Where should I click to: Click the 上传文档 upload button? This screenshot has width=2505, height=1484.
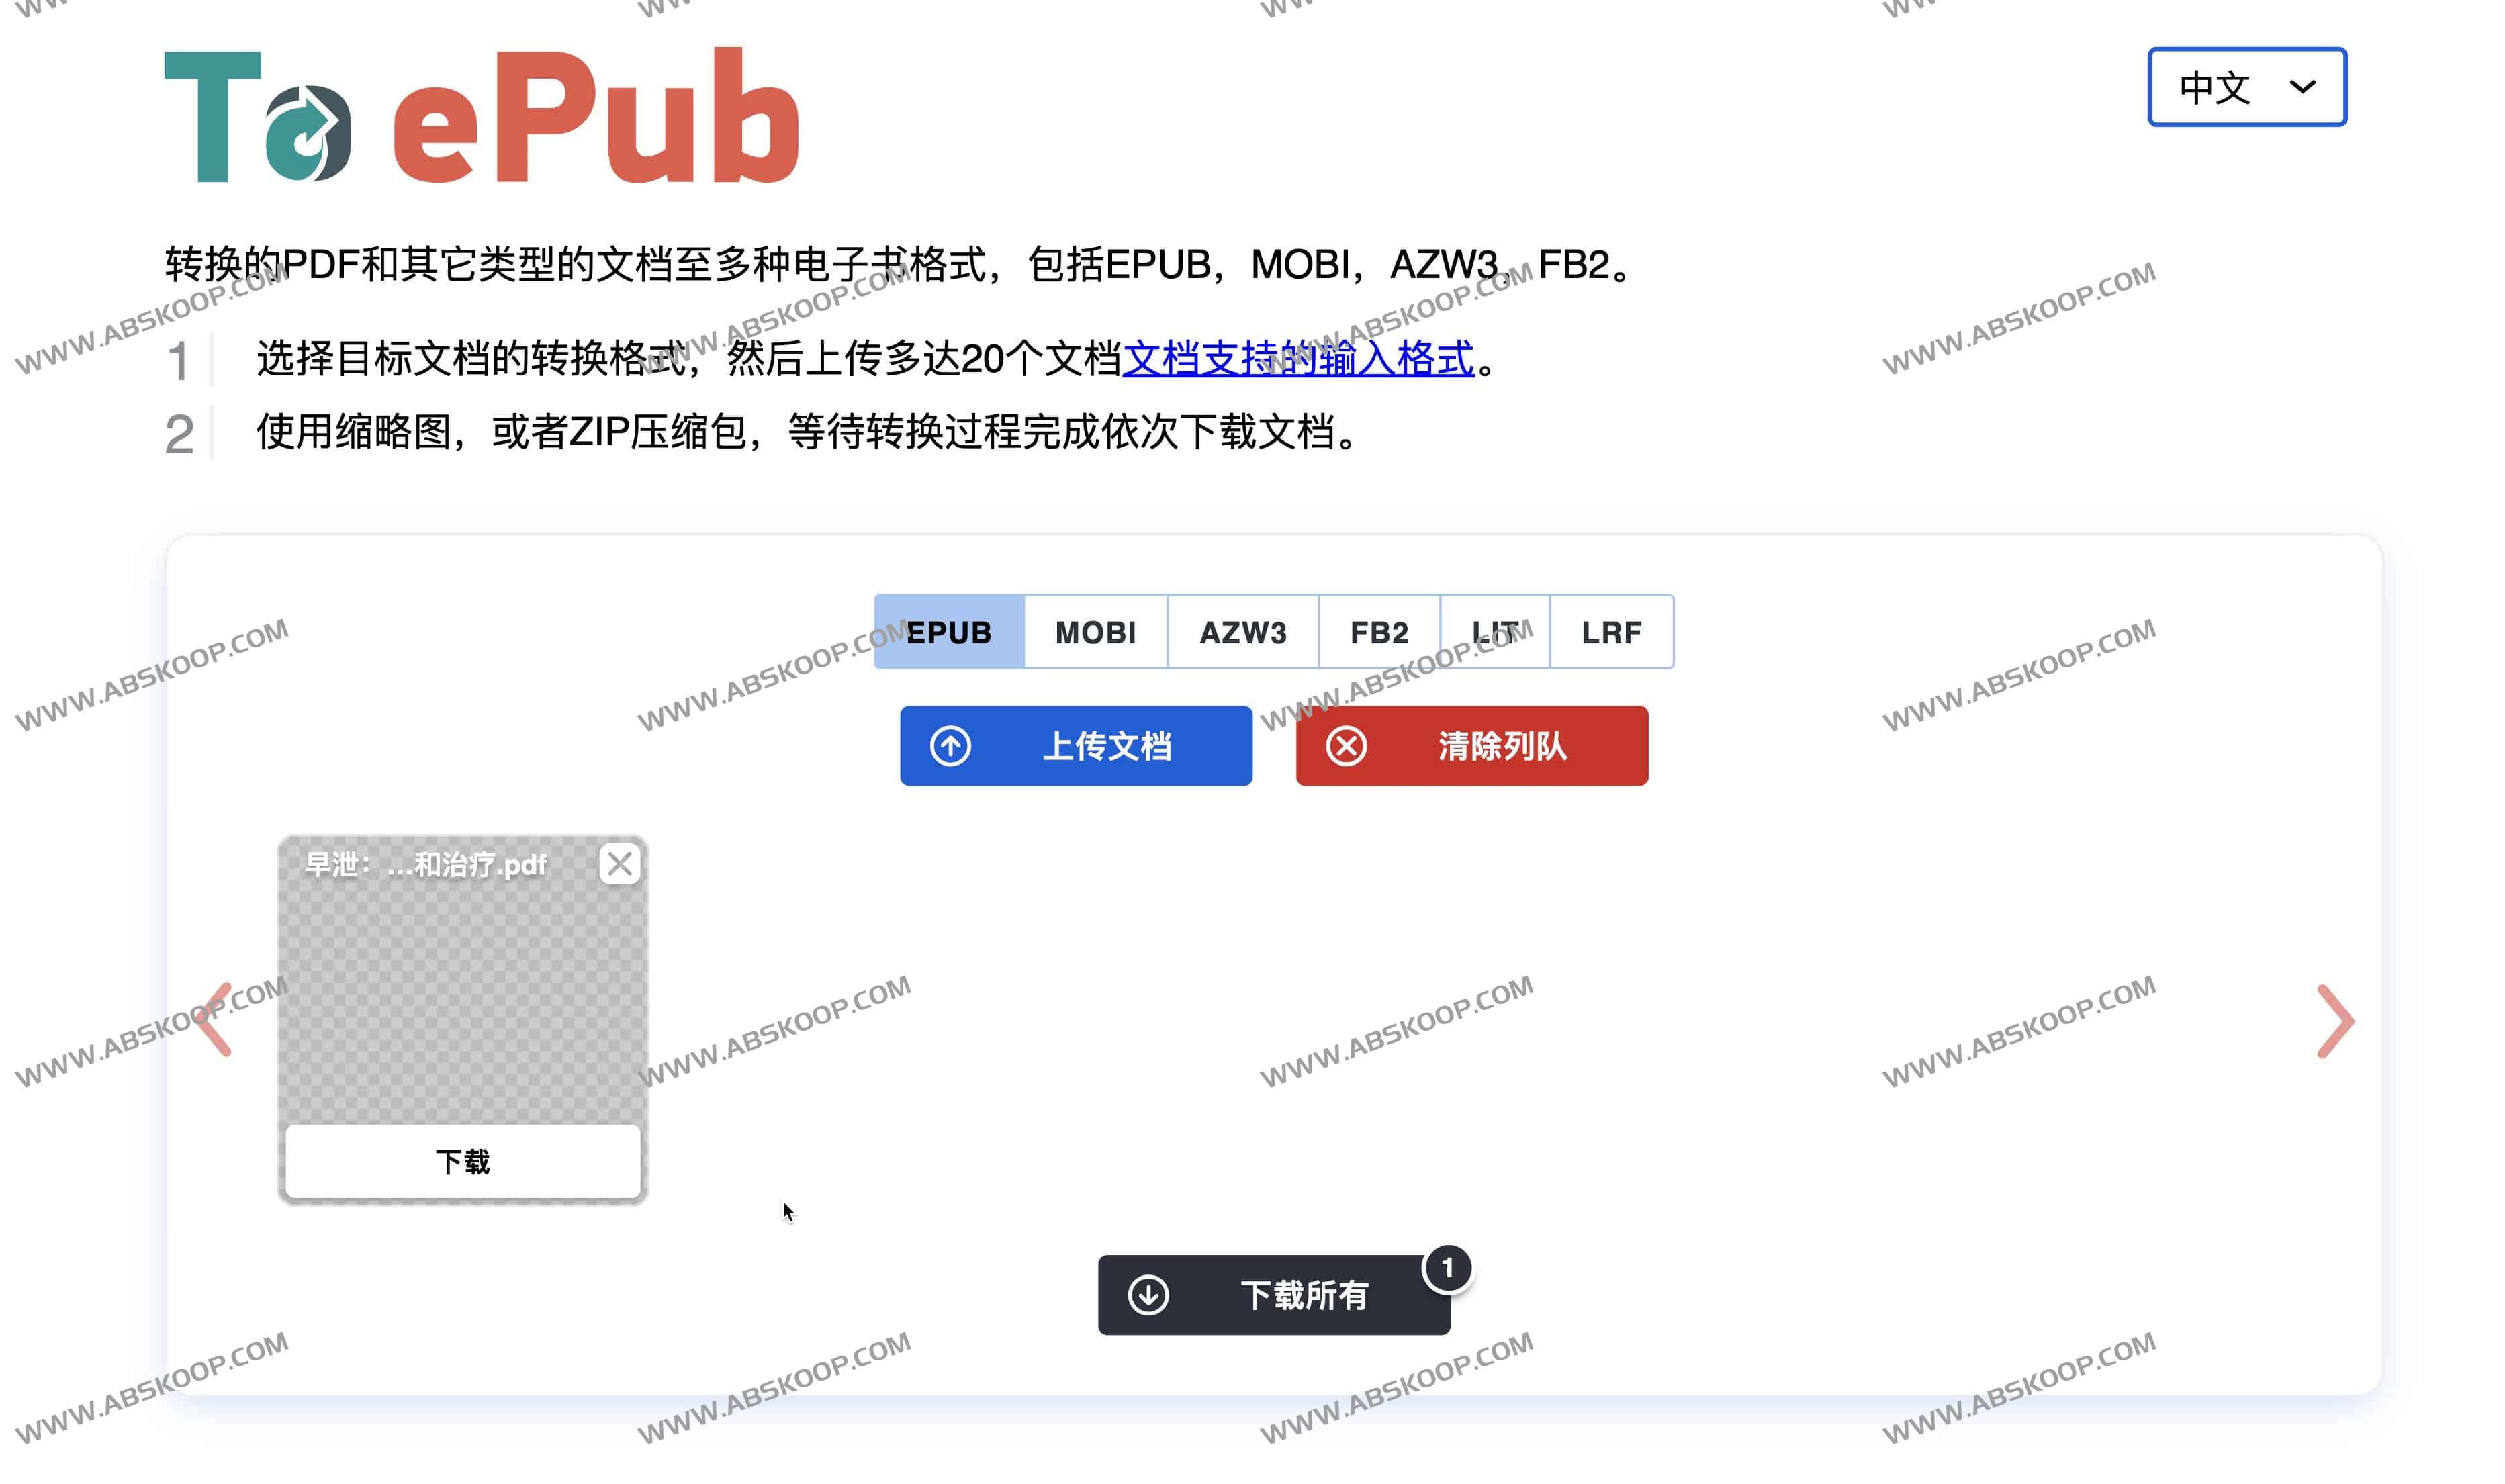click(1075, 745)
